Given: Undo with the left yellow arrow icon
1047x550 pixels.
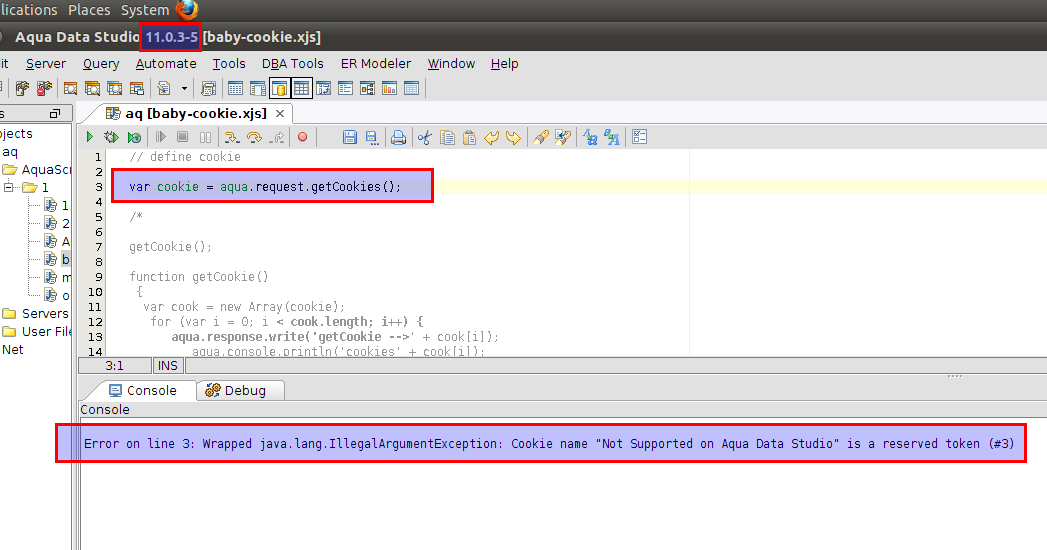Looking at the screenshot, I should [491, 138].
